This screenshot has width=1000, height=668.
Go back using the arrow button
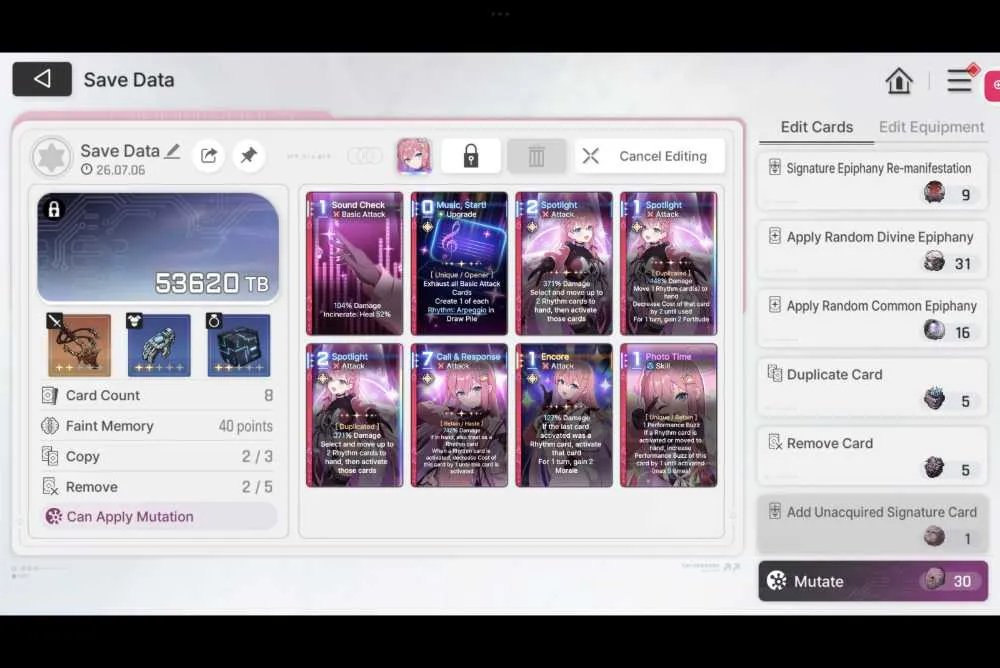[42, 79]
